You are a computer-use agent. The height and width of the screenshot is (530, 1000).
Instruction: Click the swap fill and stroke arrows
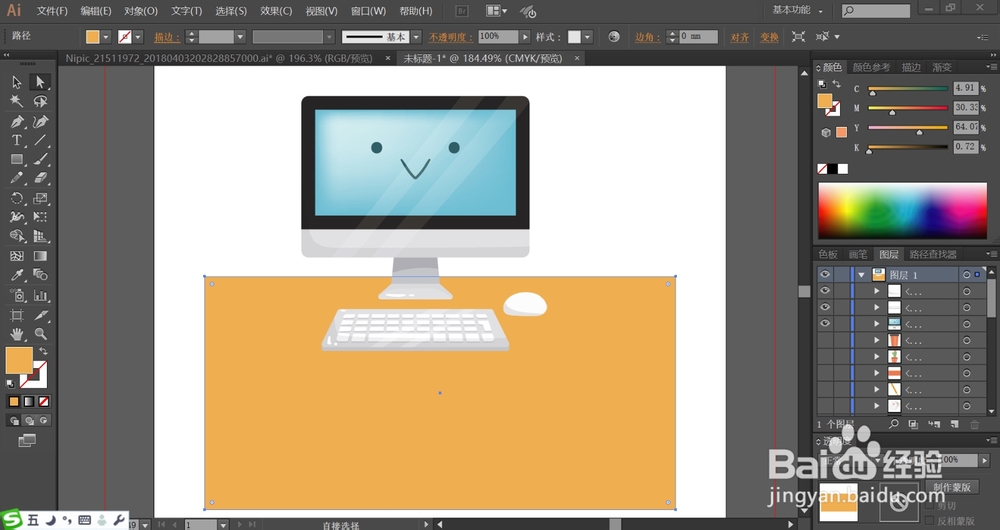point(43,351)
